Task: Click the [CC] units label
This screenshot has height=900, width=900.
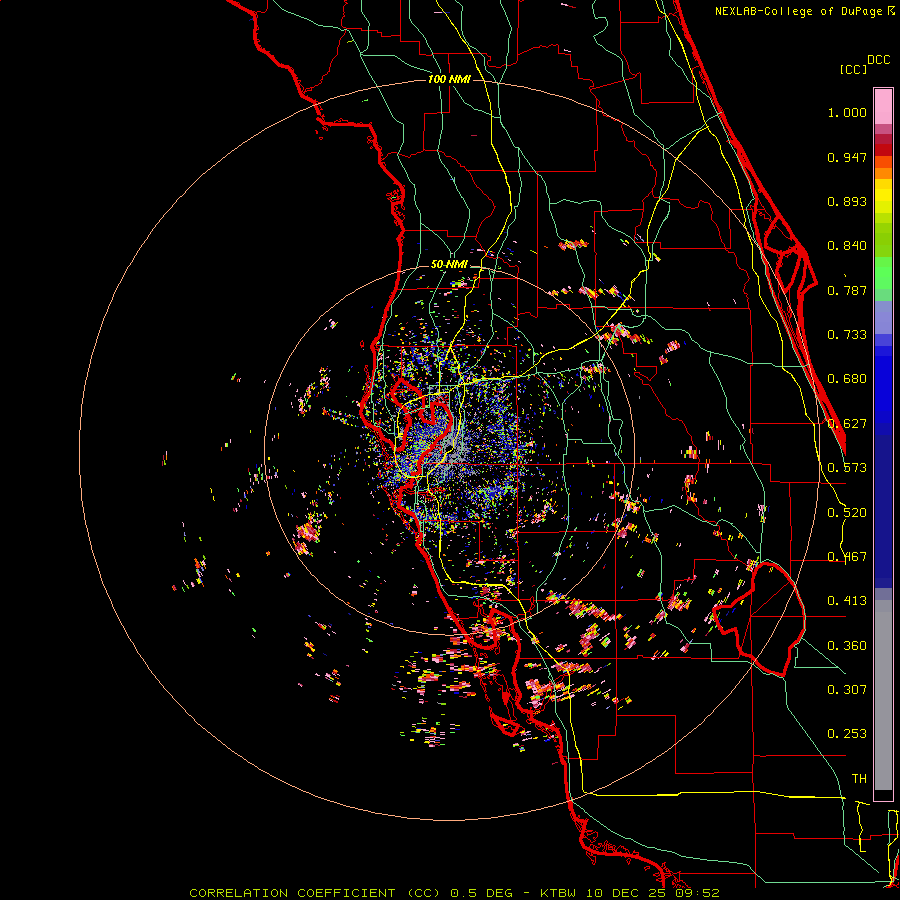Action: [854, 70]
